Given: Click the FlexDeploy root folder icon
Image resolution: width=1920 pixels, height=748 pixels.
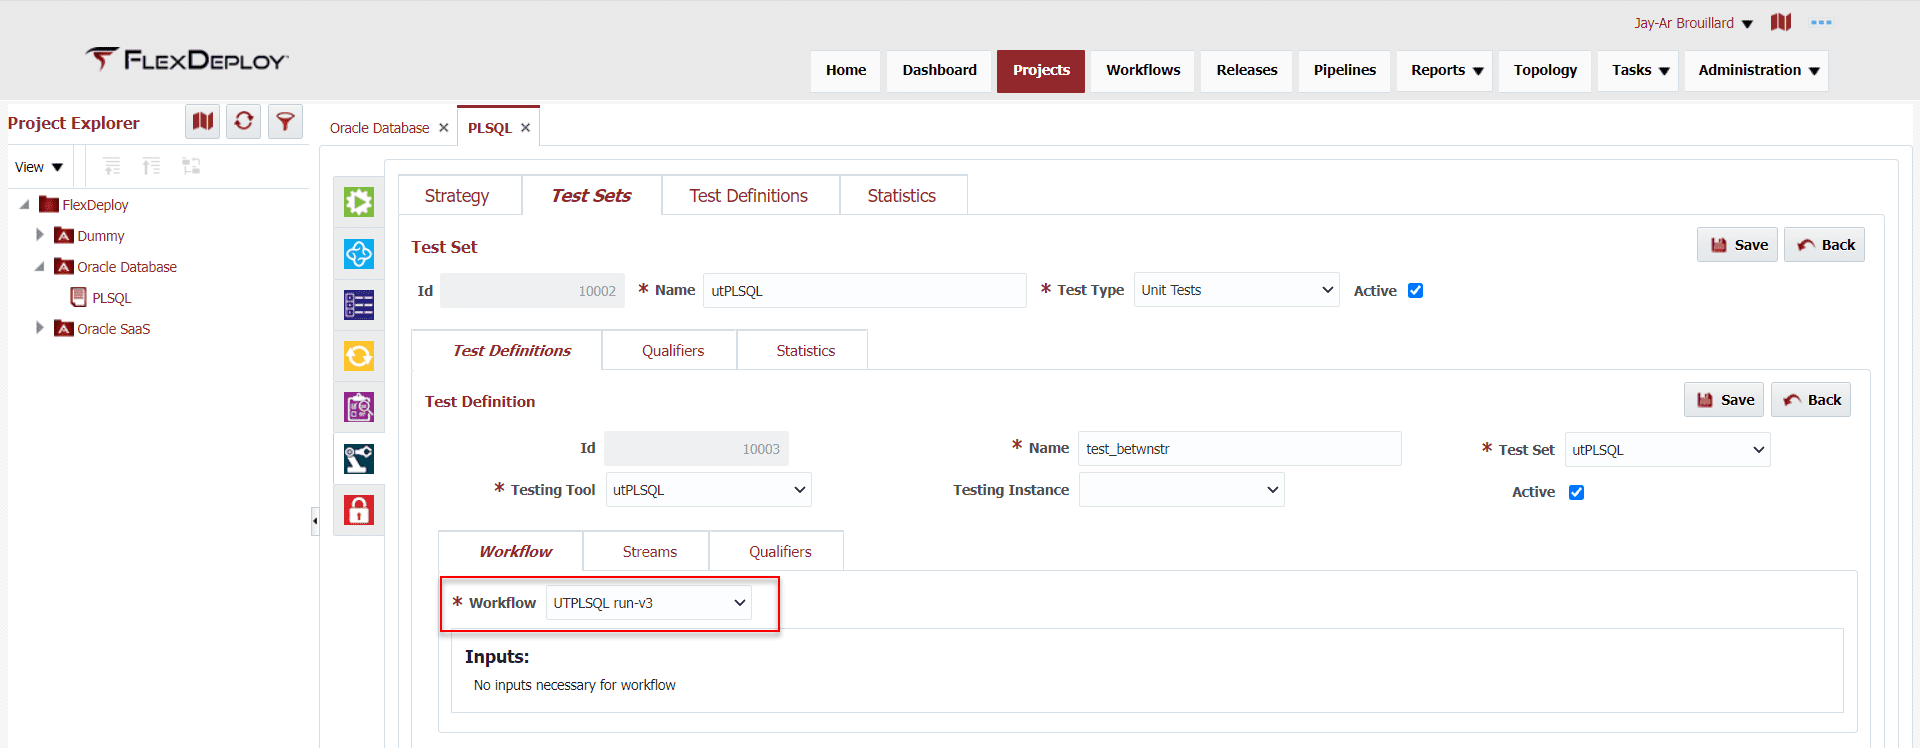Looking at the screenshot, I should click(x=48, y=204).
